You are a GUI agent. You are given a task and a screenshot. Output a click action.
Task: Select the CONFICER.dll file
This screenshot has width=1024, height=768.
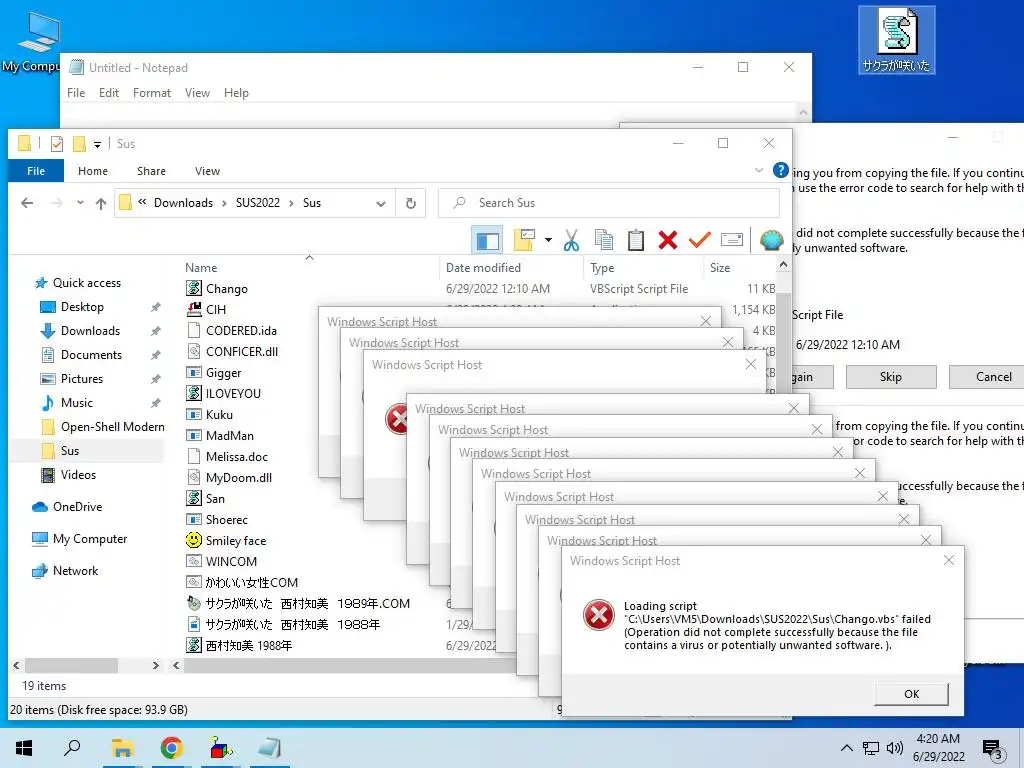pyautogui.click(x=242, y=352)
